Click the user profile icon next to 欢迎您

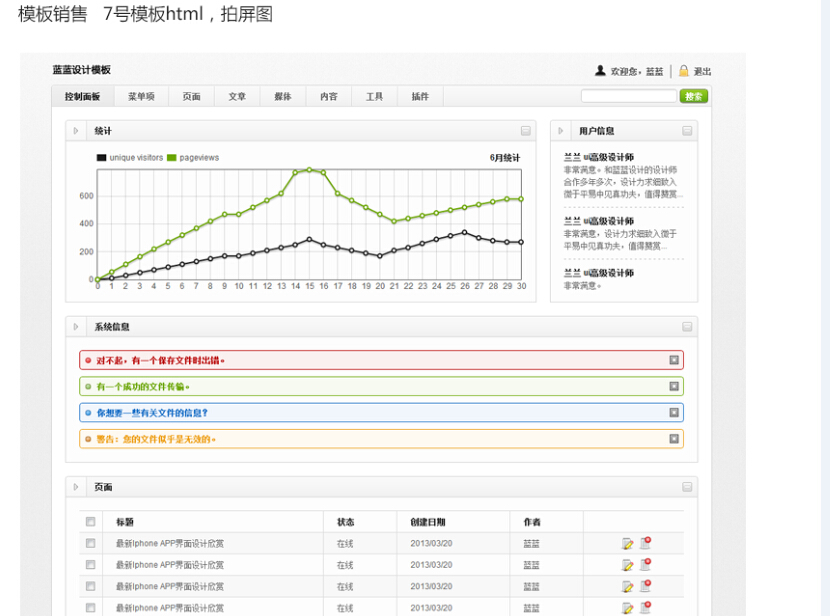(x=600, y=71)
